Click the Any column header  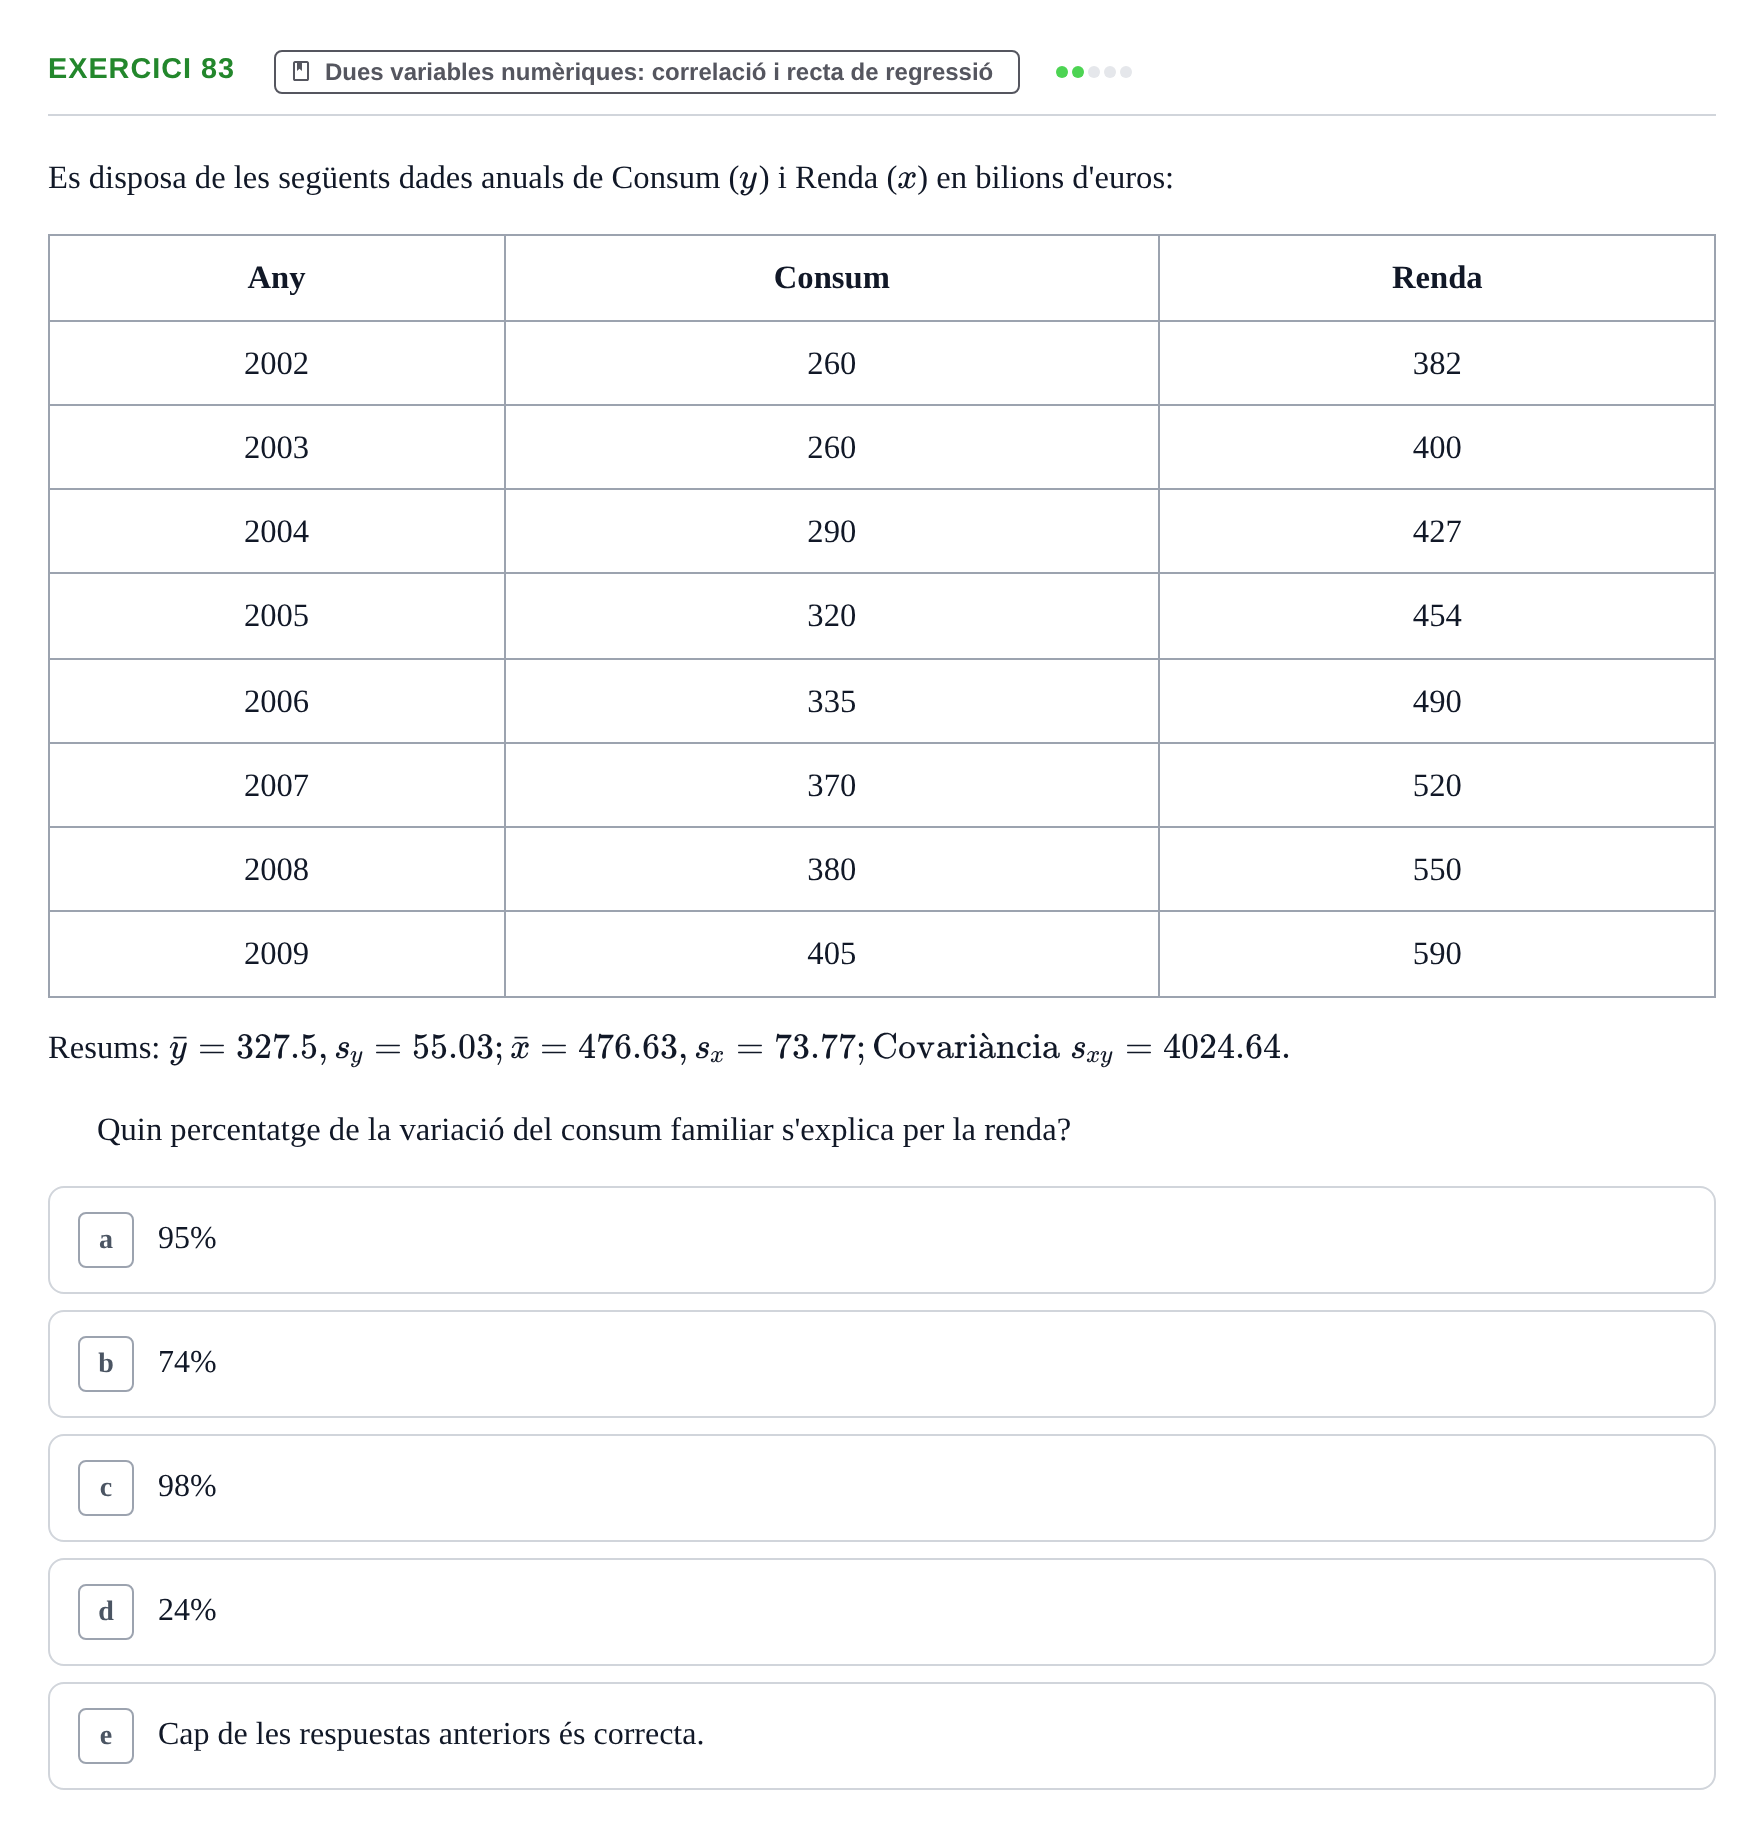(277, 278)
